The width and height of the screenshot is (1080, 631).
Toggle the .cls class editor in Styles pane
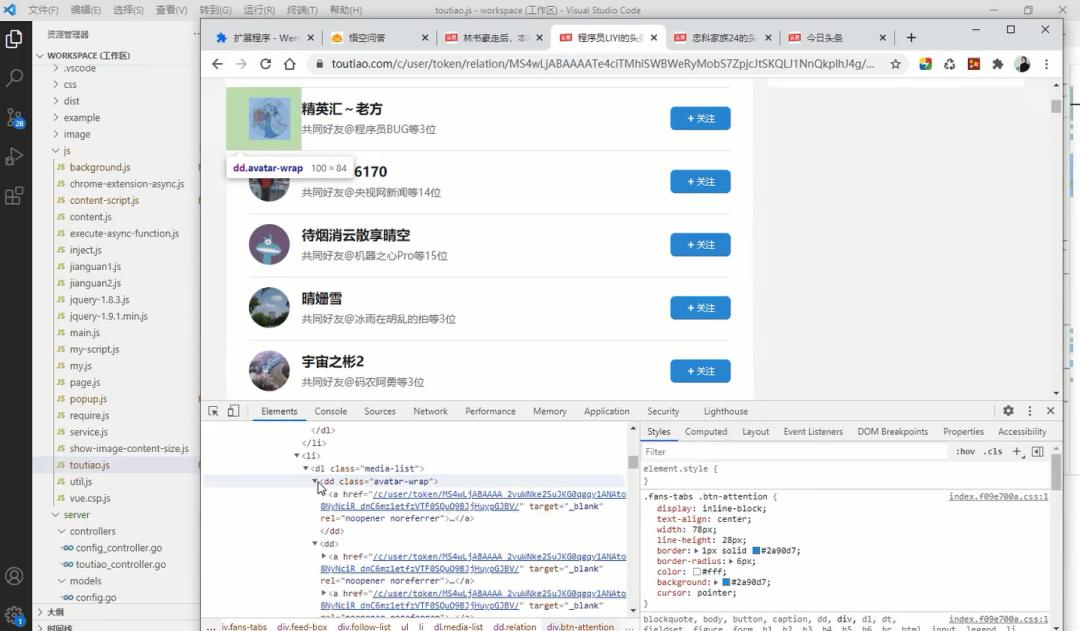992,451
